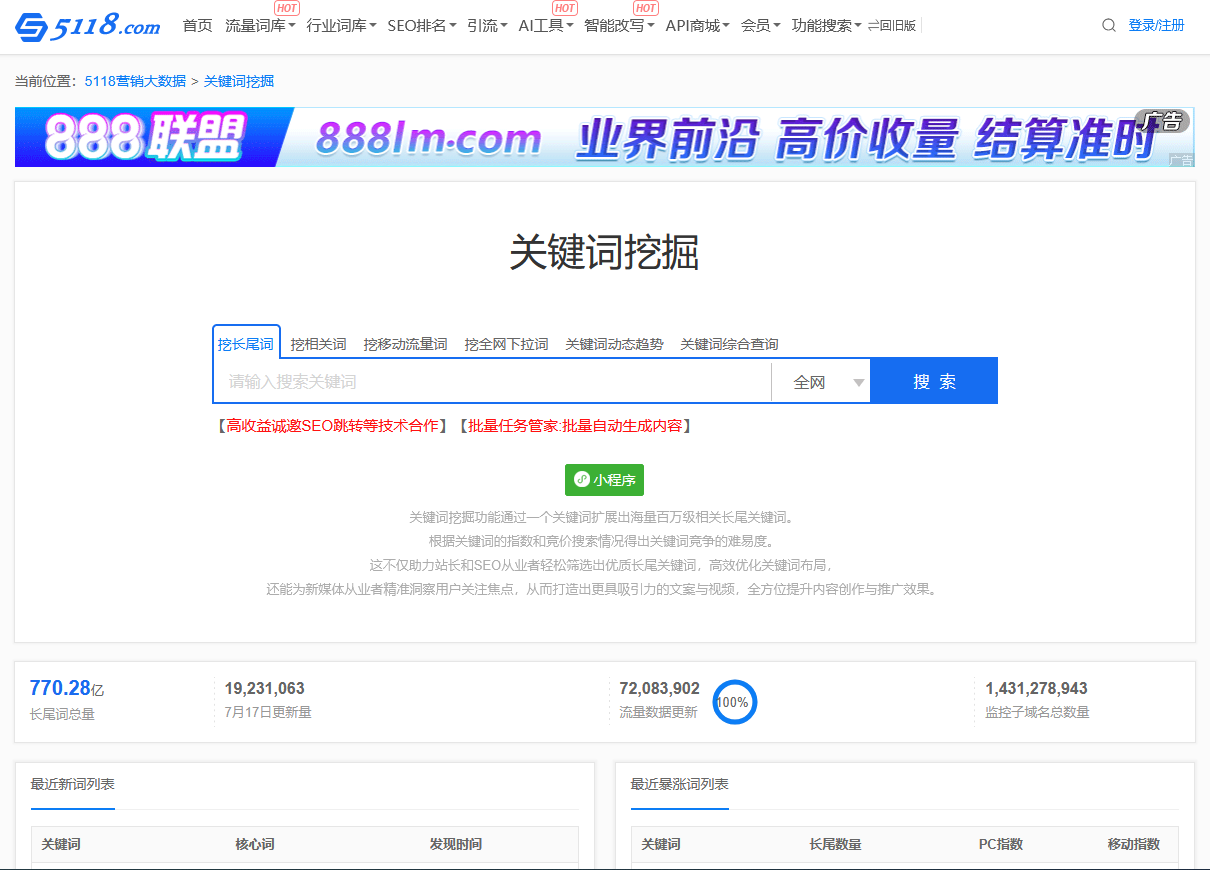This screenshot has height=870, width=1210.
Task: Click the 5118.com logo
Action: (87, 26)
